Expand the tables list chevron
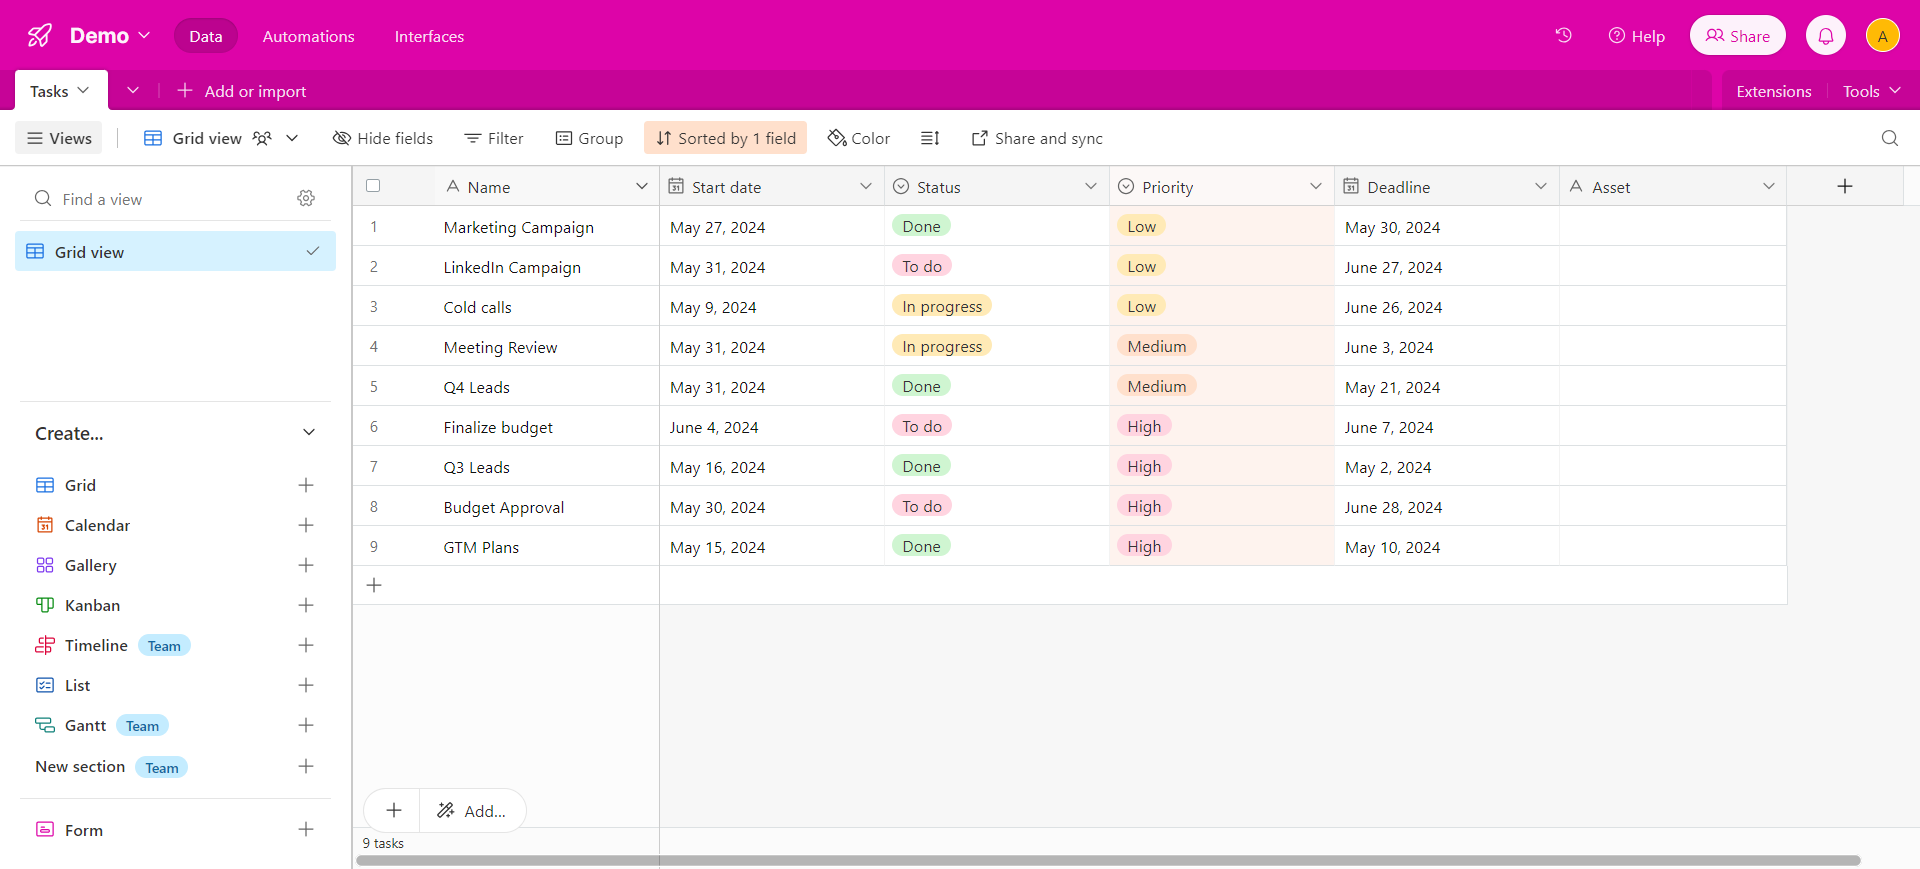 (x=133, y=90)
